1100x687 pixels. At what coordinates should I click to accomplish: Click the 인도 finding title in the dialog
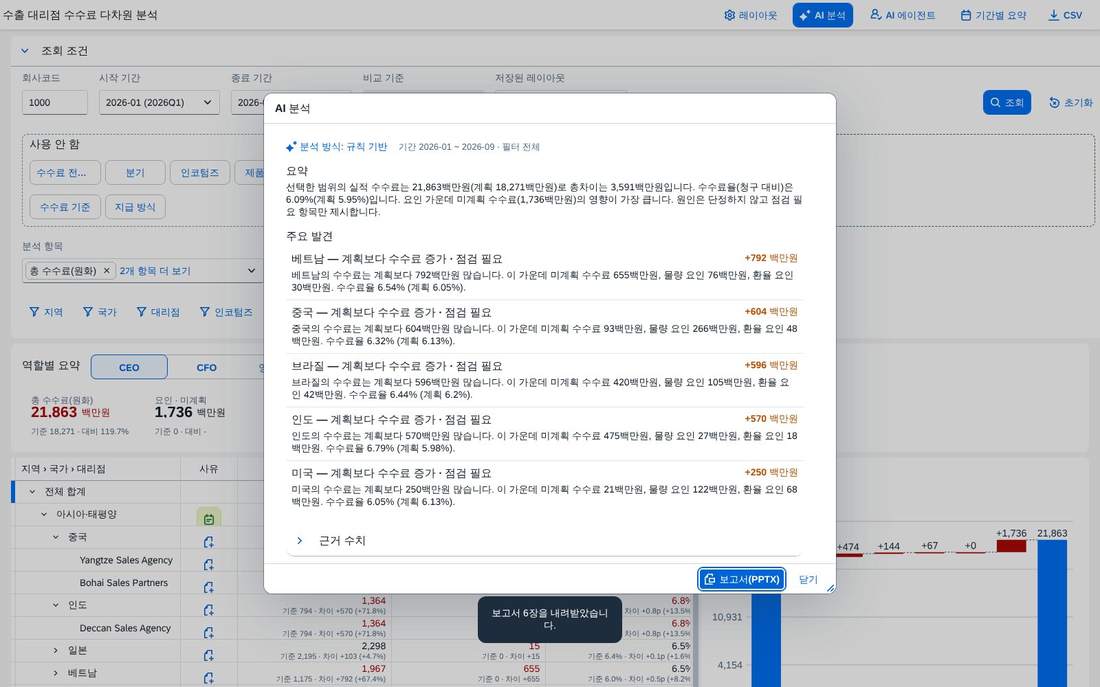click(x=391, y=420)
